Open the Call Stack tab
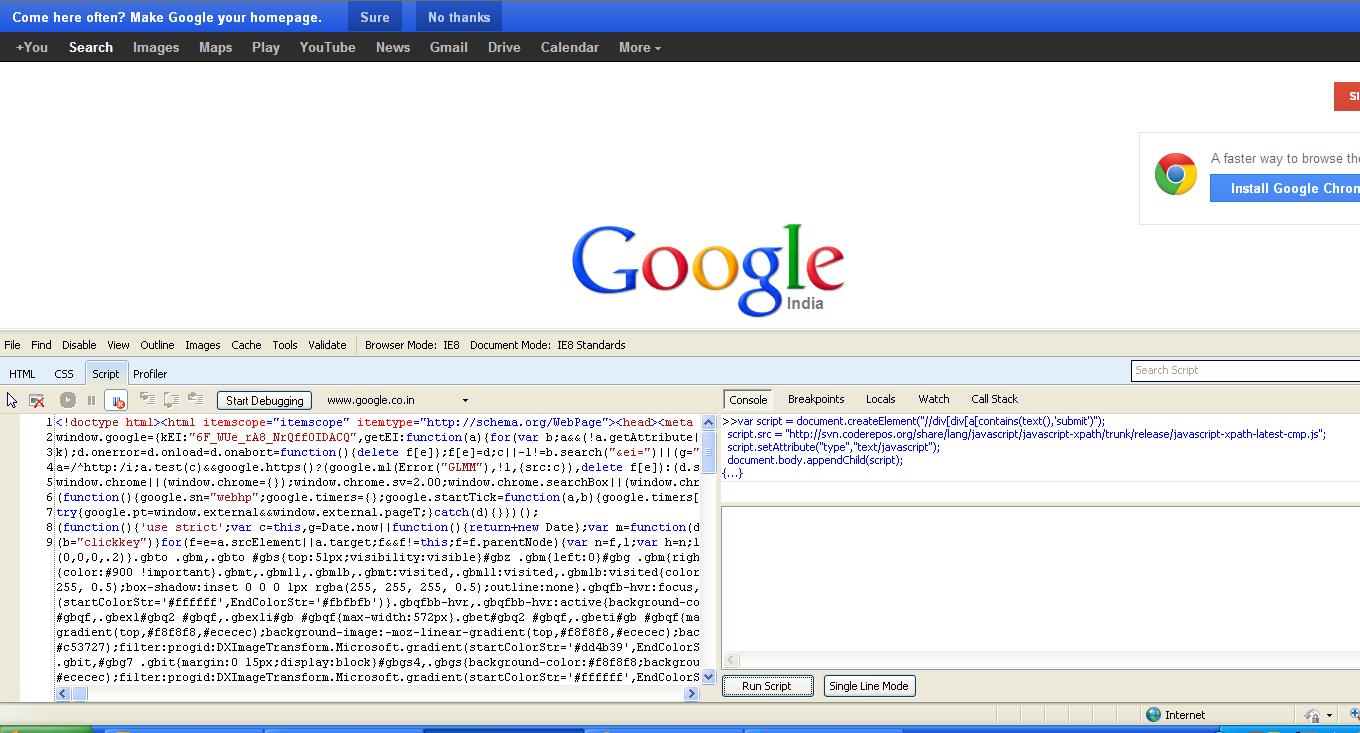Screen dimensions: 1360x733 (x=994, y=399)
